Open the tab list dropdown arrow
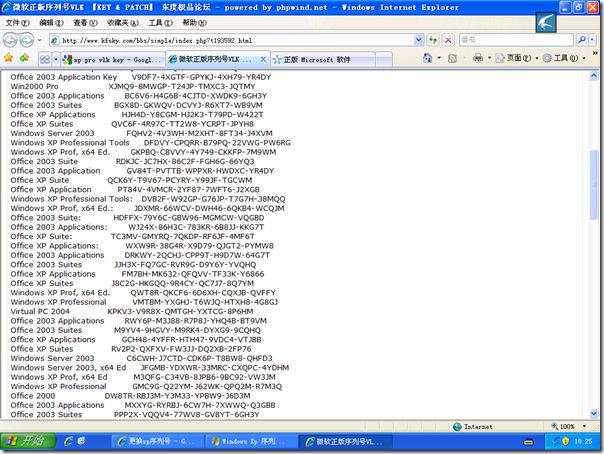The image size is (604, 454). [56, 59]
